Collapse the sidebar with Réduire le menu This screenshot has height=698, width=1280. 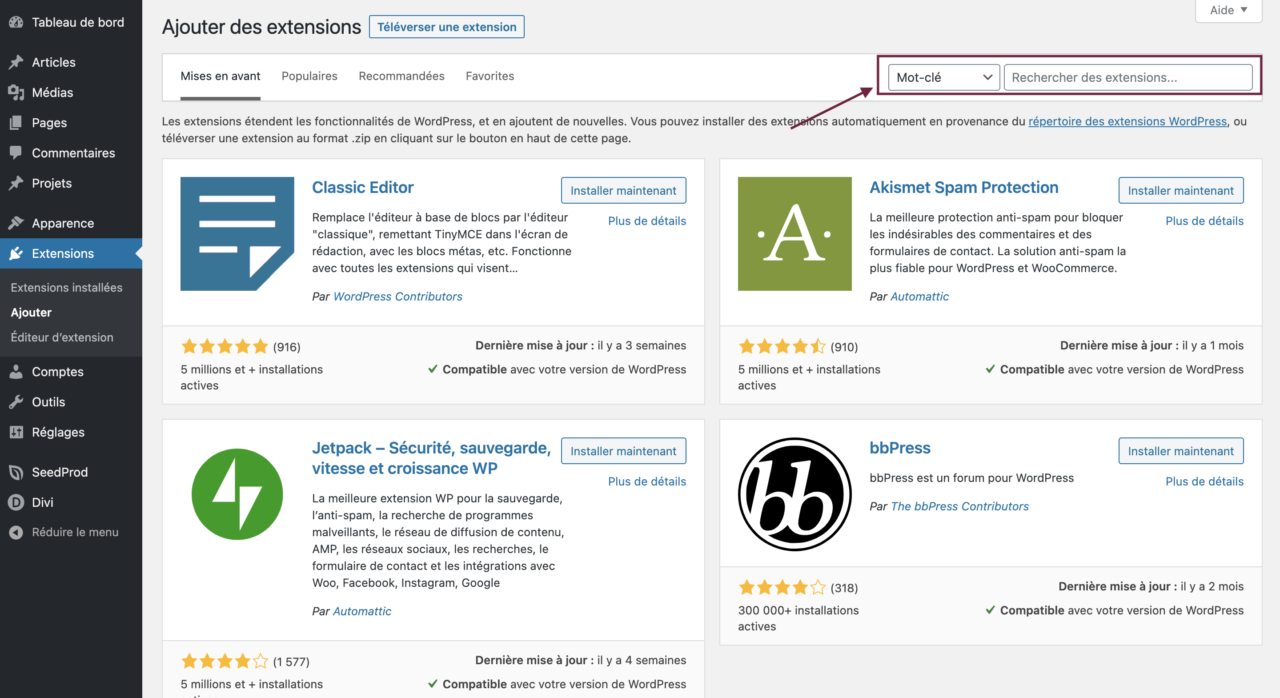point(16,532)
